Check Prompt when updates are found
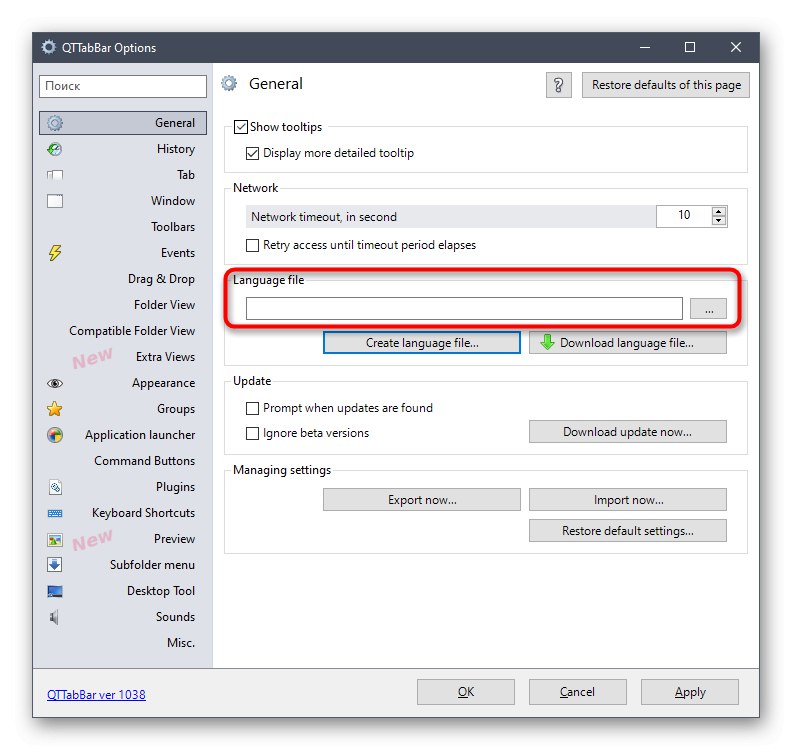This screenshot has height=750, width=792. point(252,408)
